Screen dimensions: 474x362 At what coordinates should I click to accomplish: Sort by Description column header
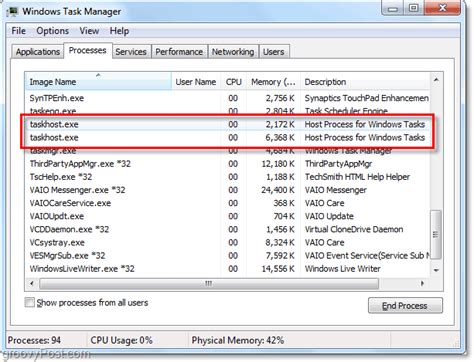365,82
